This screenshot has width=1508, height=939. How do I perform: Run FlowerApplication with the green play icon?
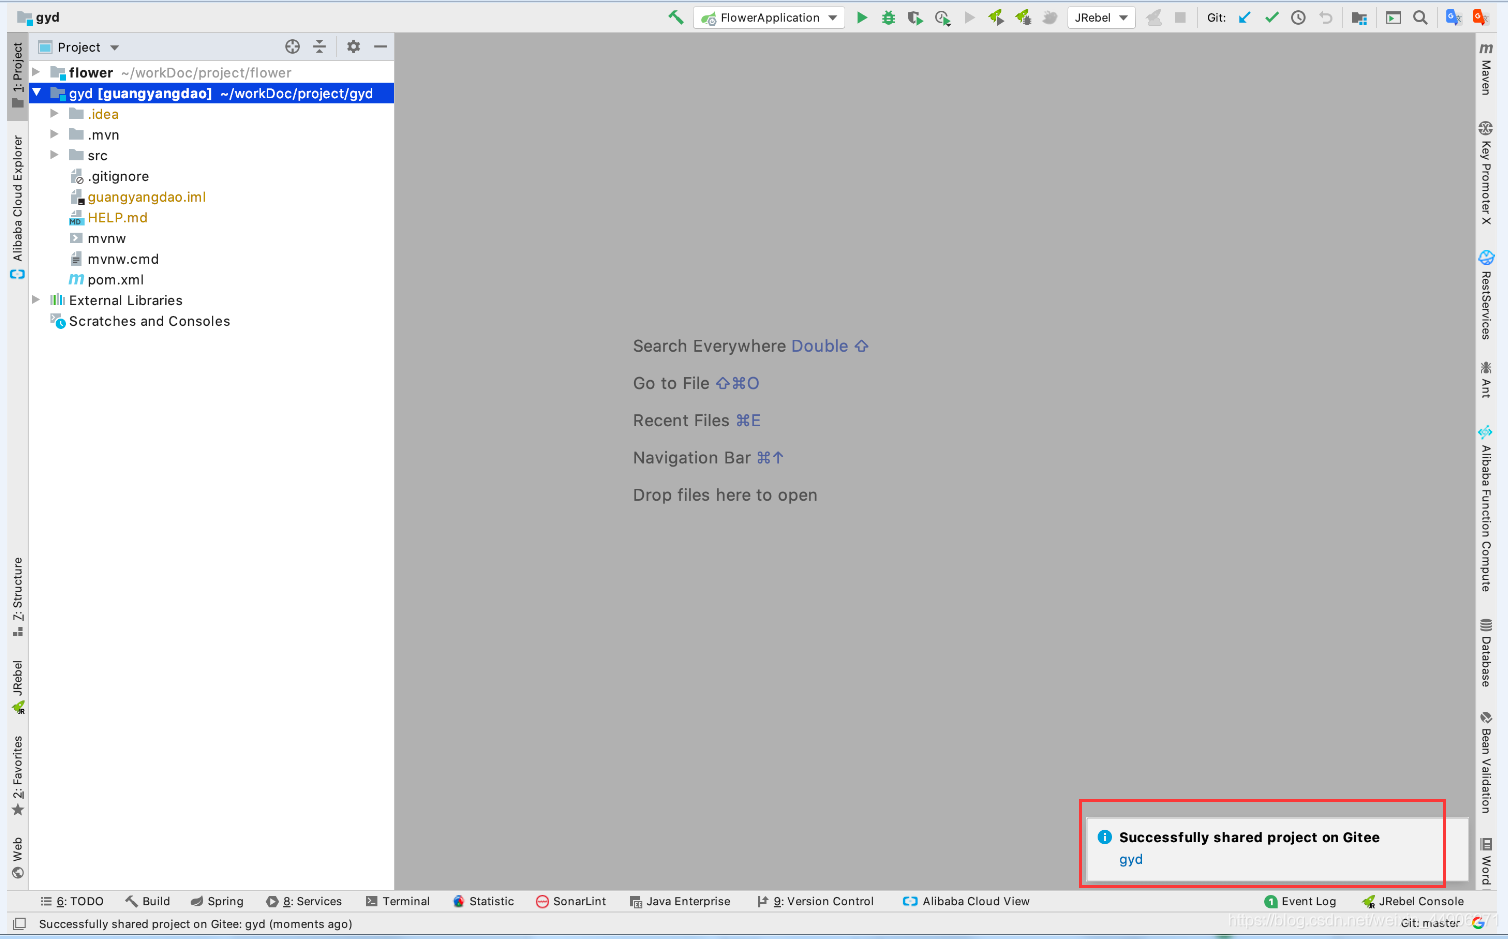pyautogui.click(x=862, y=17)
